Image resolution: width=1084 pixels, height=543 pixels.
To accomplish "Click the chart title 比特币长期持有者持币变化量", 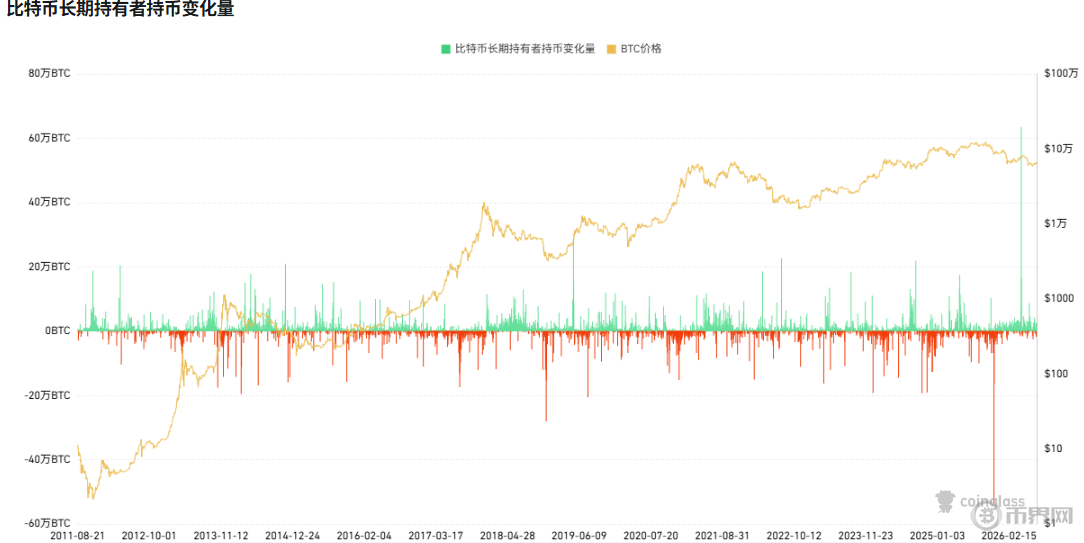I will point(120,8).
